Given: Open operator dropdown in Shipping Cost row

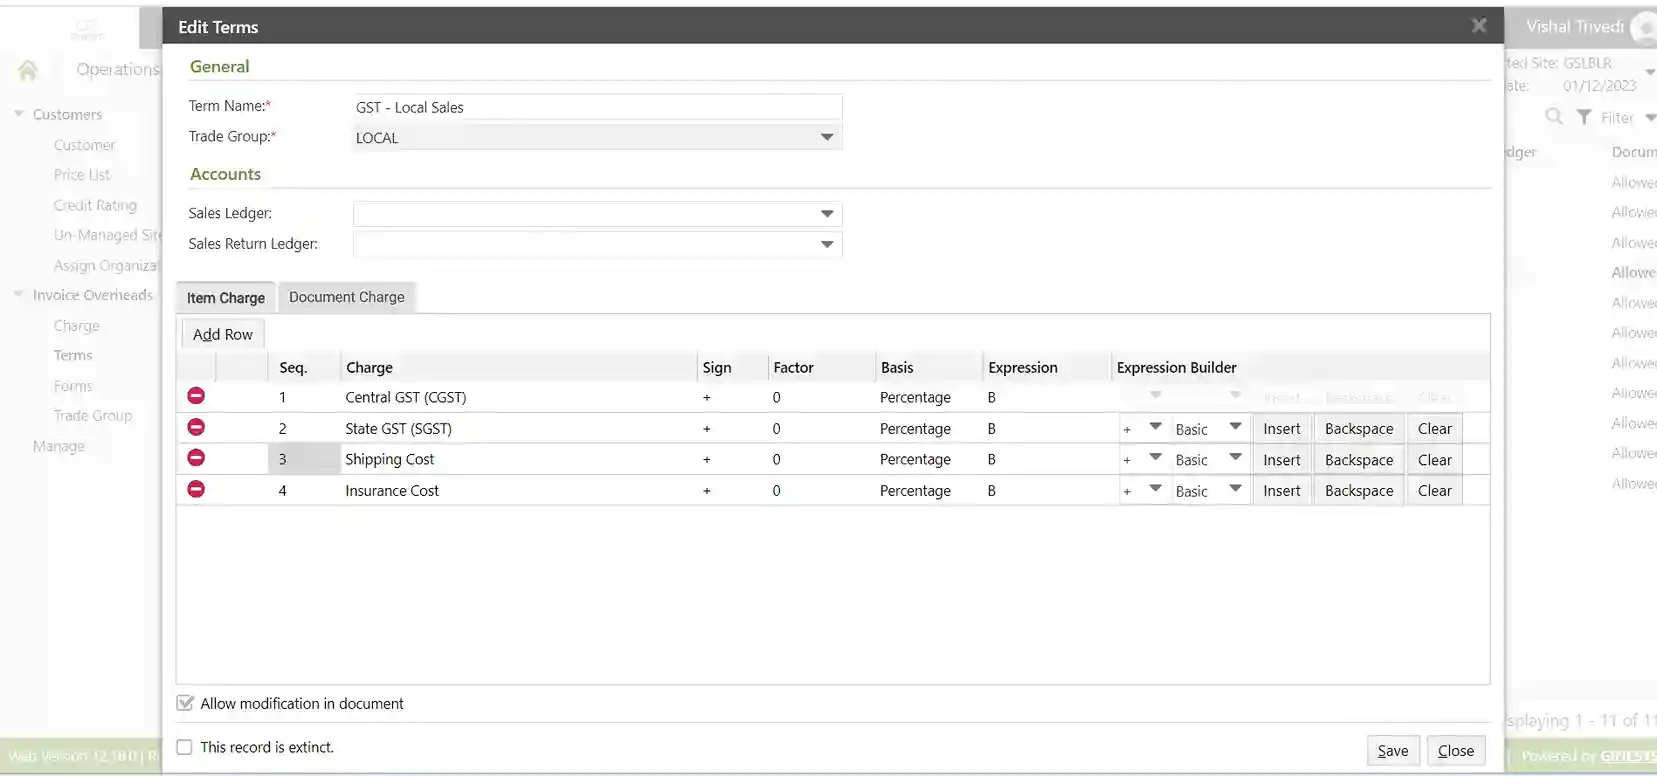Looking at the screenshot, I should click(1155, 458).
